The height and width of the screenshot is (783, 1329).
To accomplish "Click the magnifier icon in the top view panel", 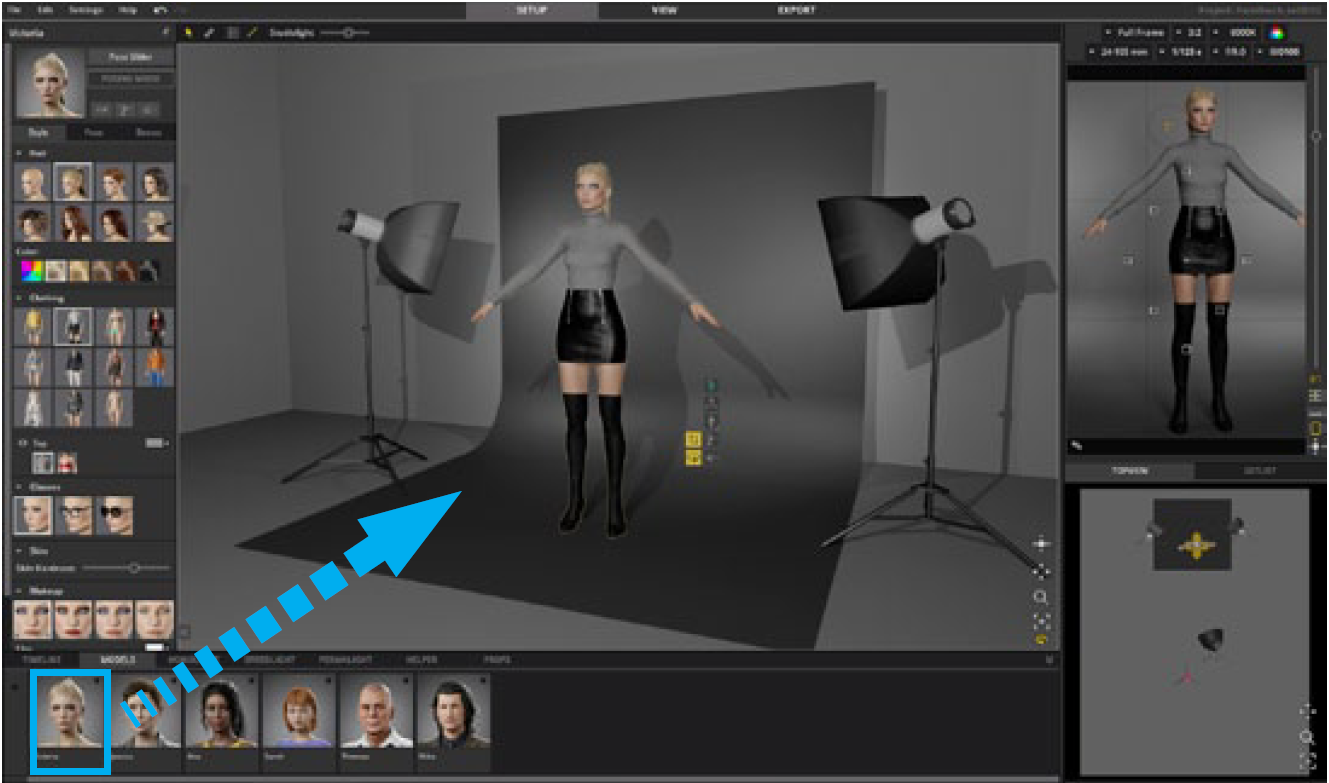I will tap(1306, 736).
